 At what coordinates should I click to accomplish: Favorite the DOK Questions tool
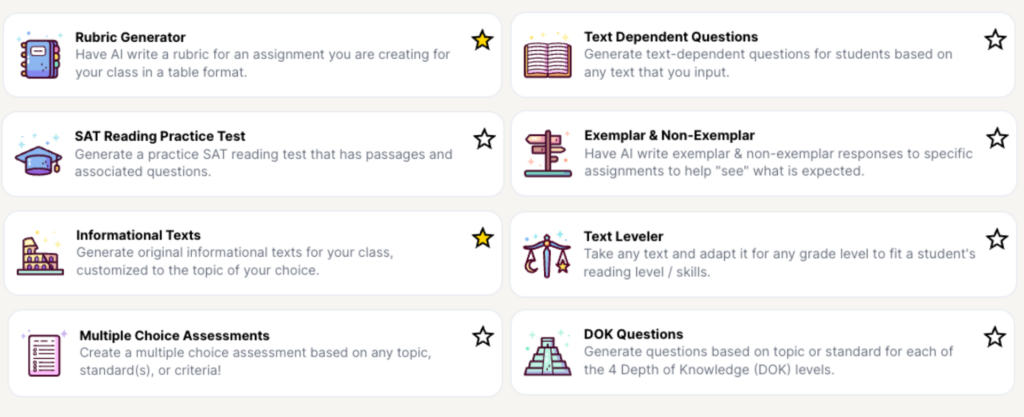point(995,337)
